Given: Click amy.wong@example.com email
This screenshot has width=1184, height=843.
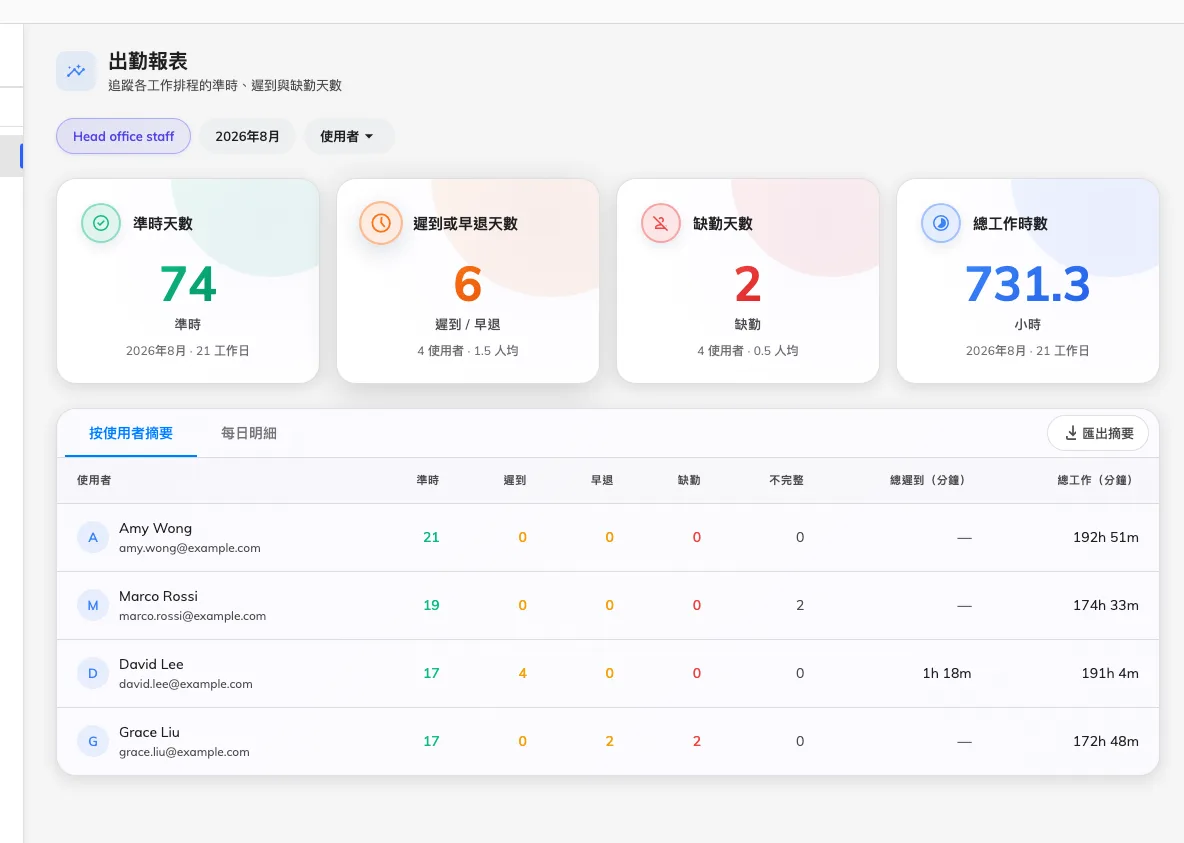Looking at the screenshot, I should point(190,548).
